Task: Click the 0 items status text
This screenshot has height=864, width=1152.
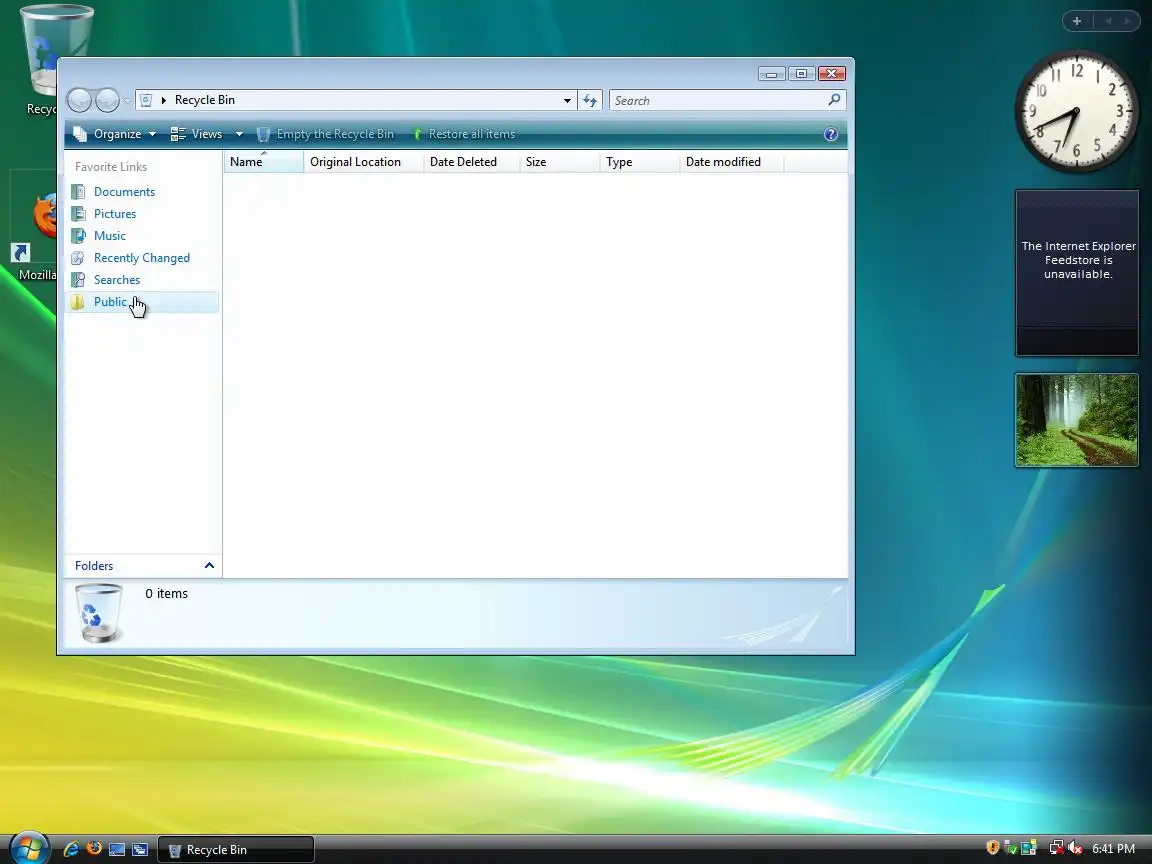Action: (167, 594)
